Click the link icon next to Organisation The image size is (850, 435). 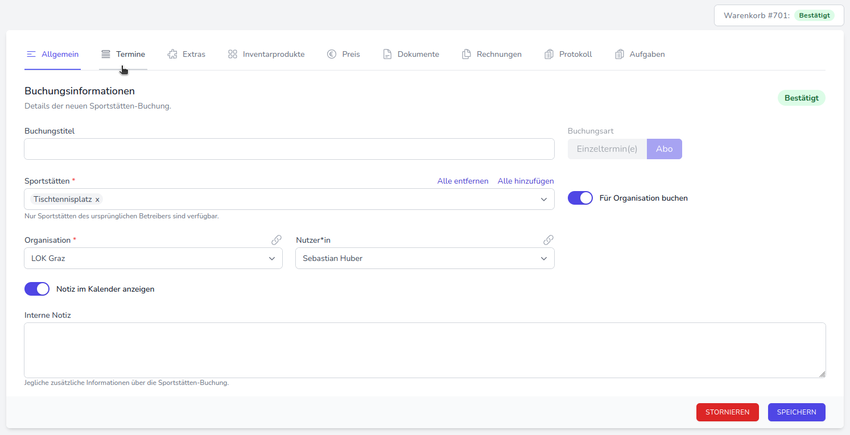[276, 240]
